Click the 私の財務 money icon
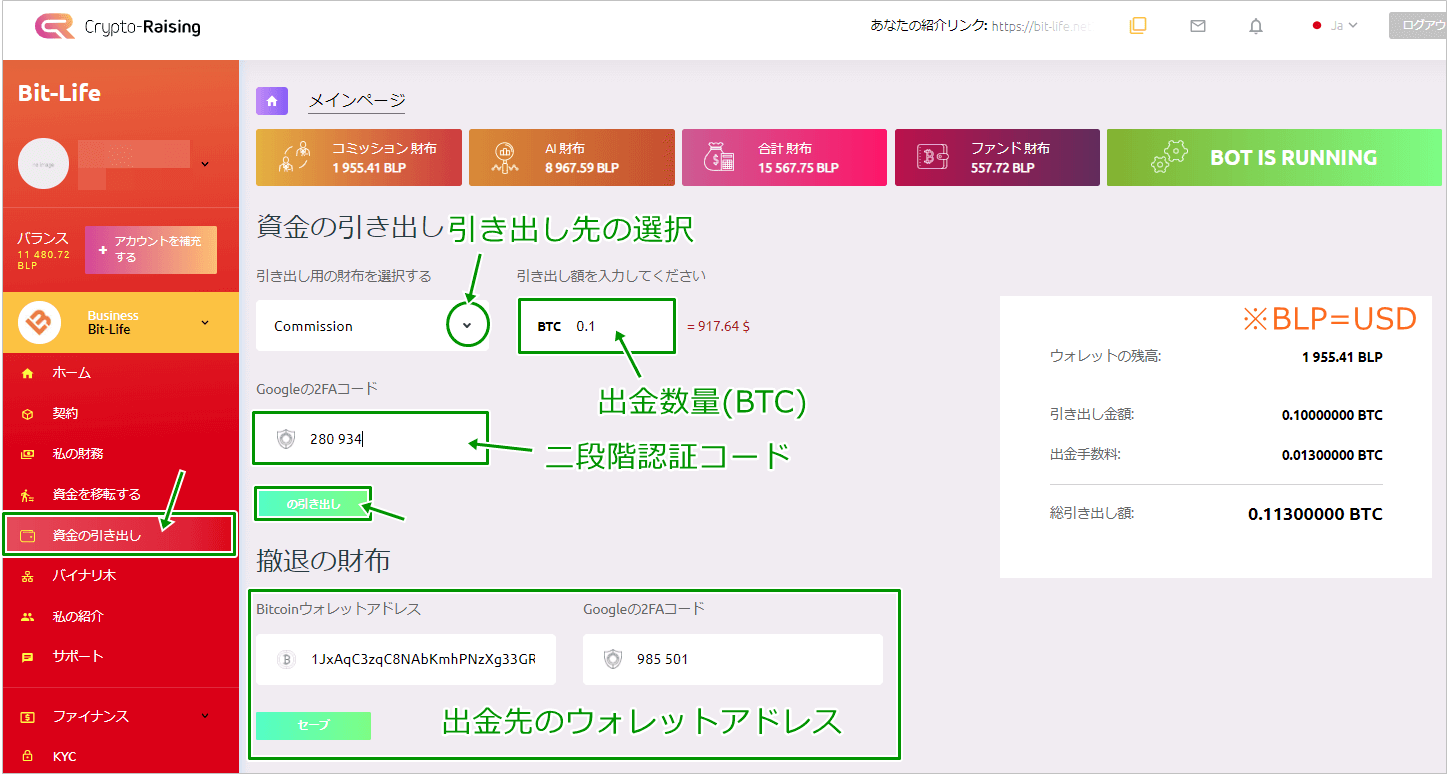 (x=28, y=454)
